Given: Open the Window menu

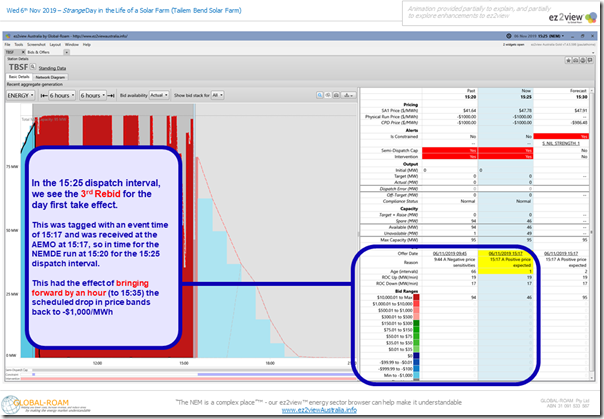Looking at the screenshot, I should click(72, 45).
